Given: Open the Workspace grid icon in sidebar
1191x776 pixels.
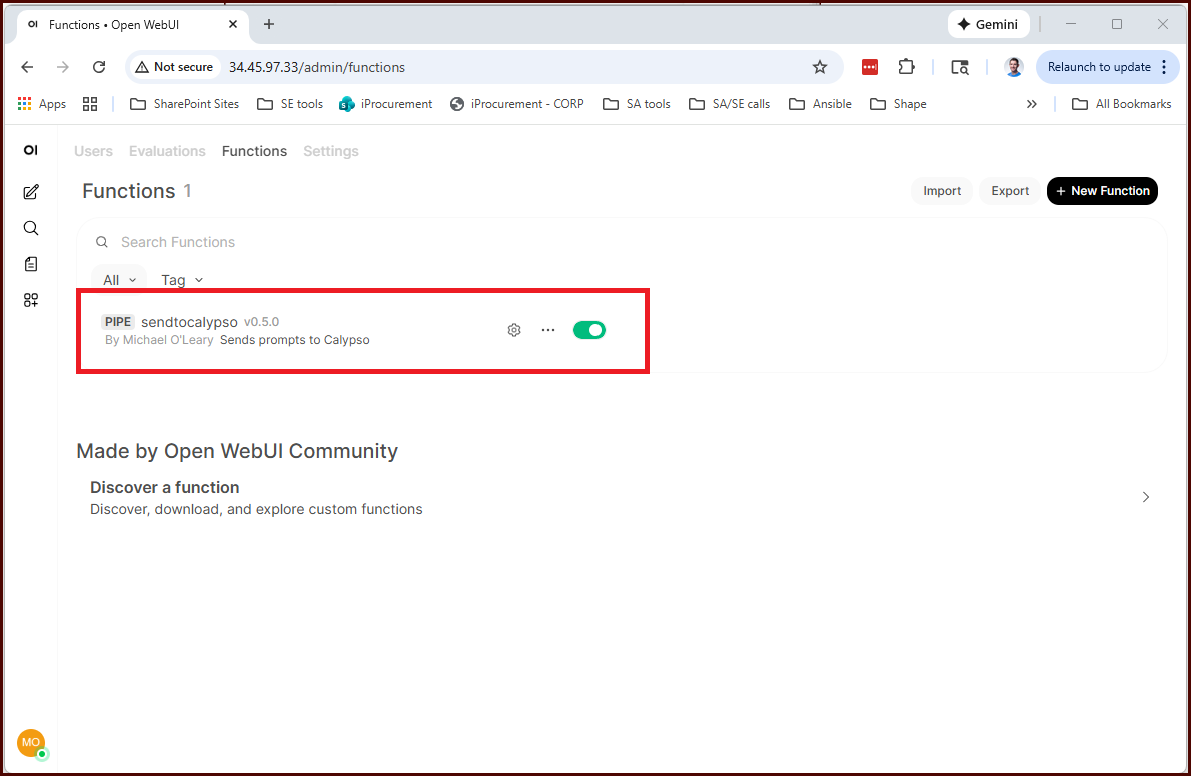Looking at the screenshot, I should pyautogui.click(x=31, y=300).
